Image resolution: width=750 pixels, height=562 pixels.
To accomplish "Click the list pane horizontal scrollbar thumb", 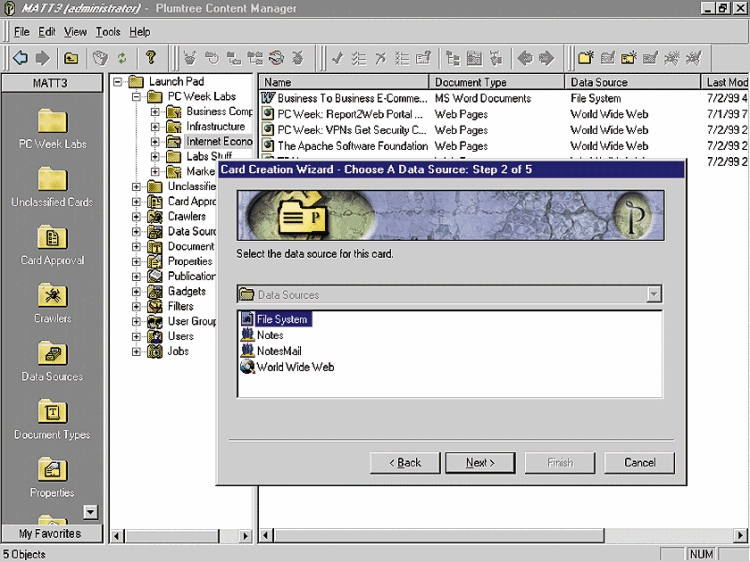I will point(439,535).
